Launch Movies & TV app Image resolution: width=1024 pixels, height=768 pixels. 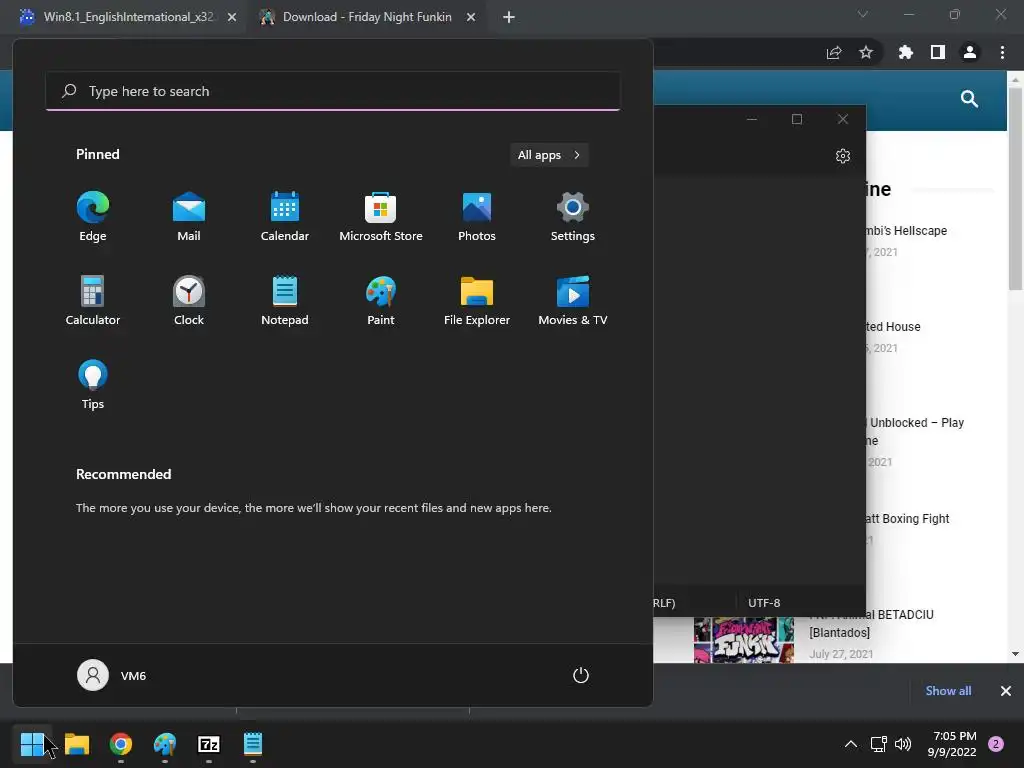coord(573,301)
